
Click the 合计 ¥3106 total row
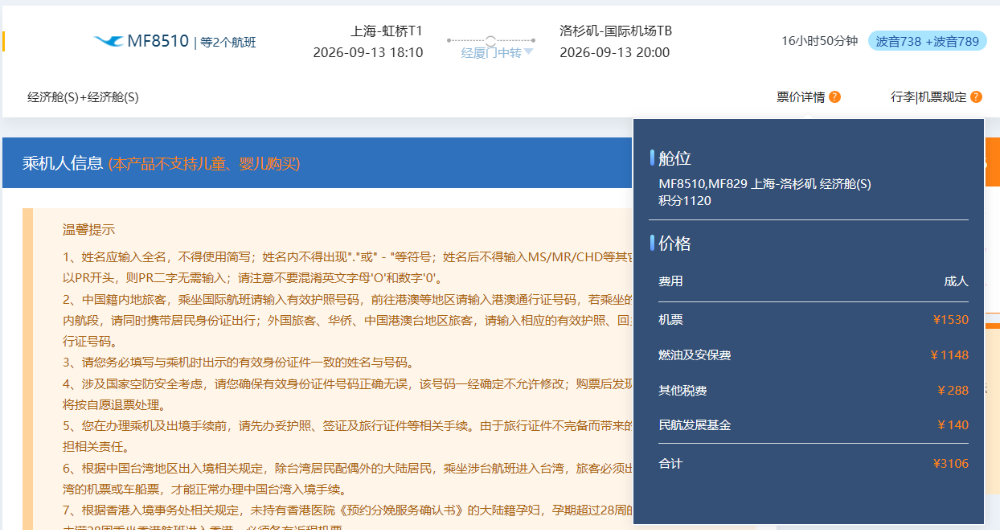pyautogui.click(x=812, y=463)
